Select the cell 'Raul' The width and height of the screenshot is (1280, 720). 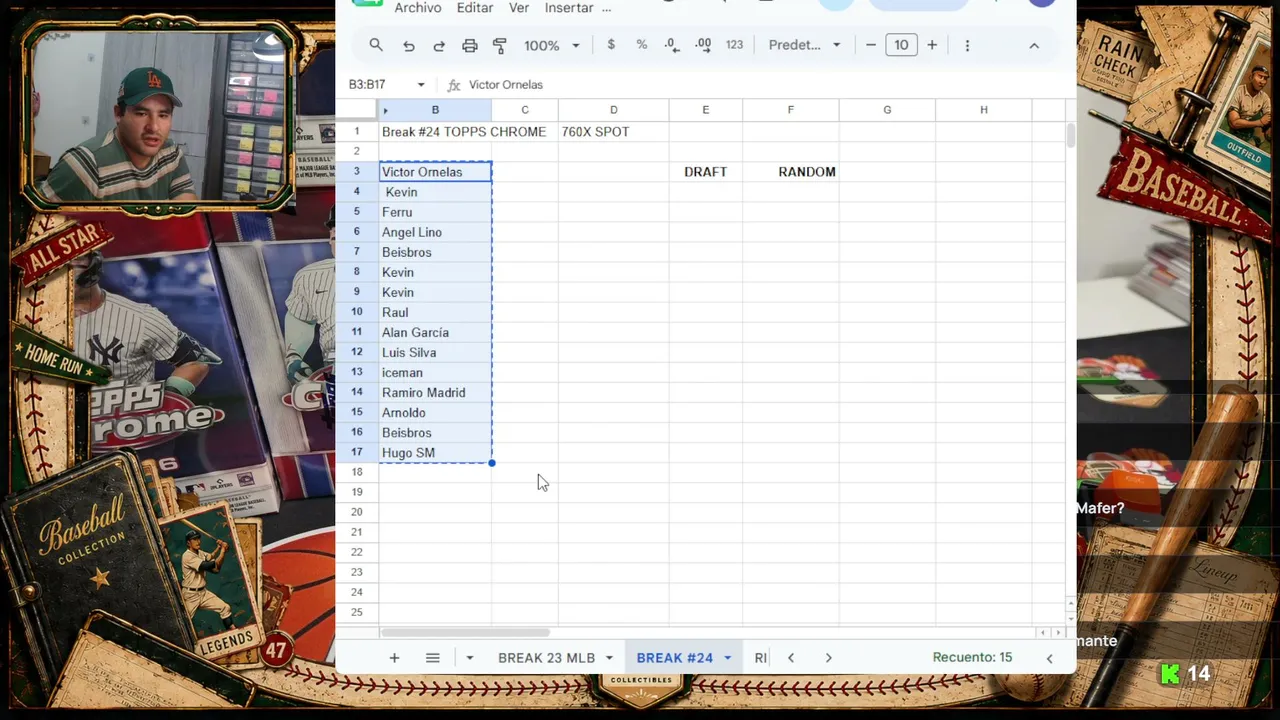tap(435, 312)
